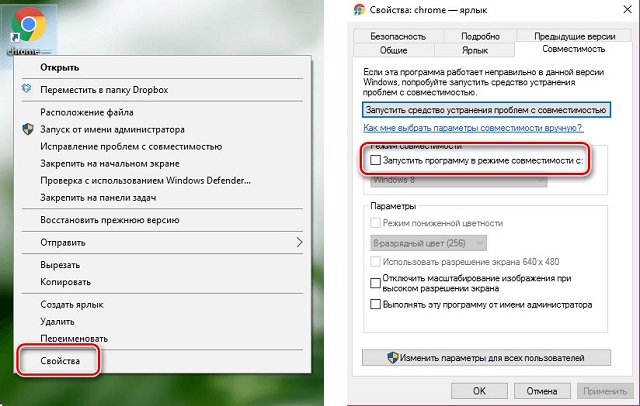The height and width of the screenshot is (406, 640).
Task: Select the Совместимость tab
Action: (x=573, y=49)
